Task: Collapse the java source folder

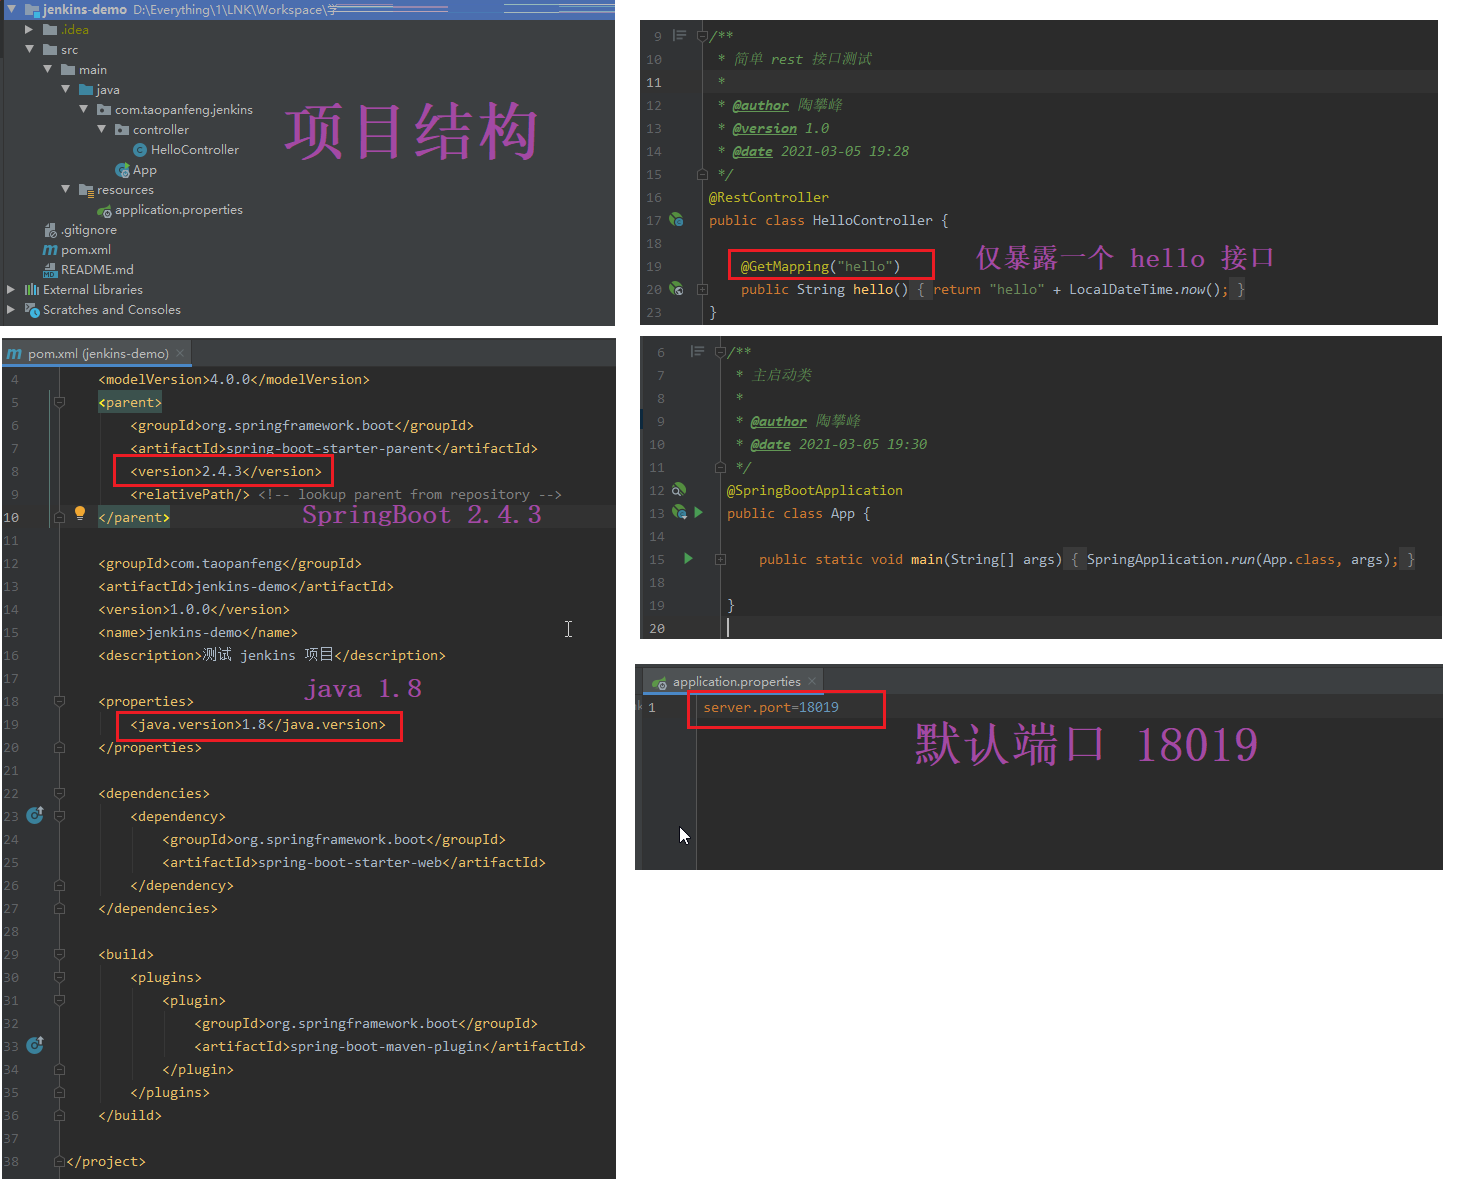Action: click(x=65, y=89)
